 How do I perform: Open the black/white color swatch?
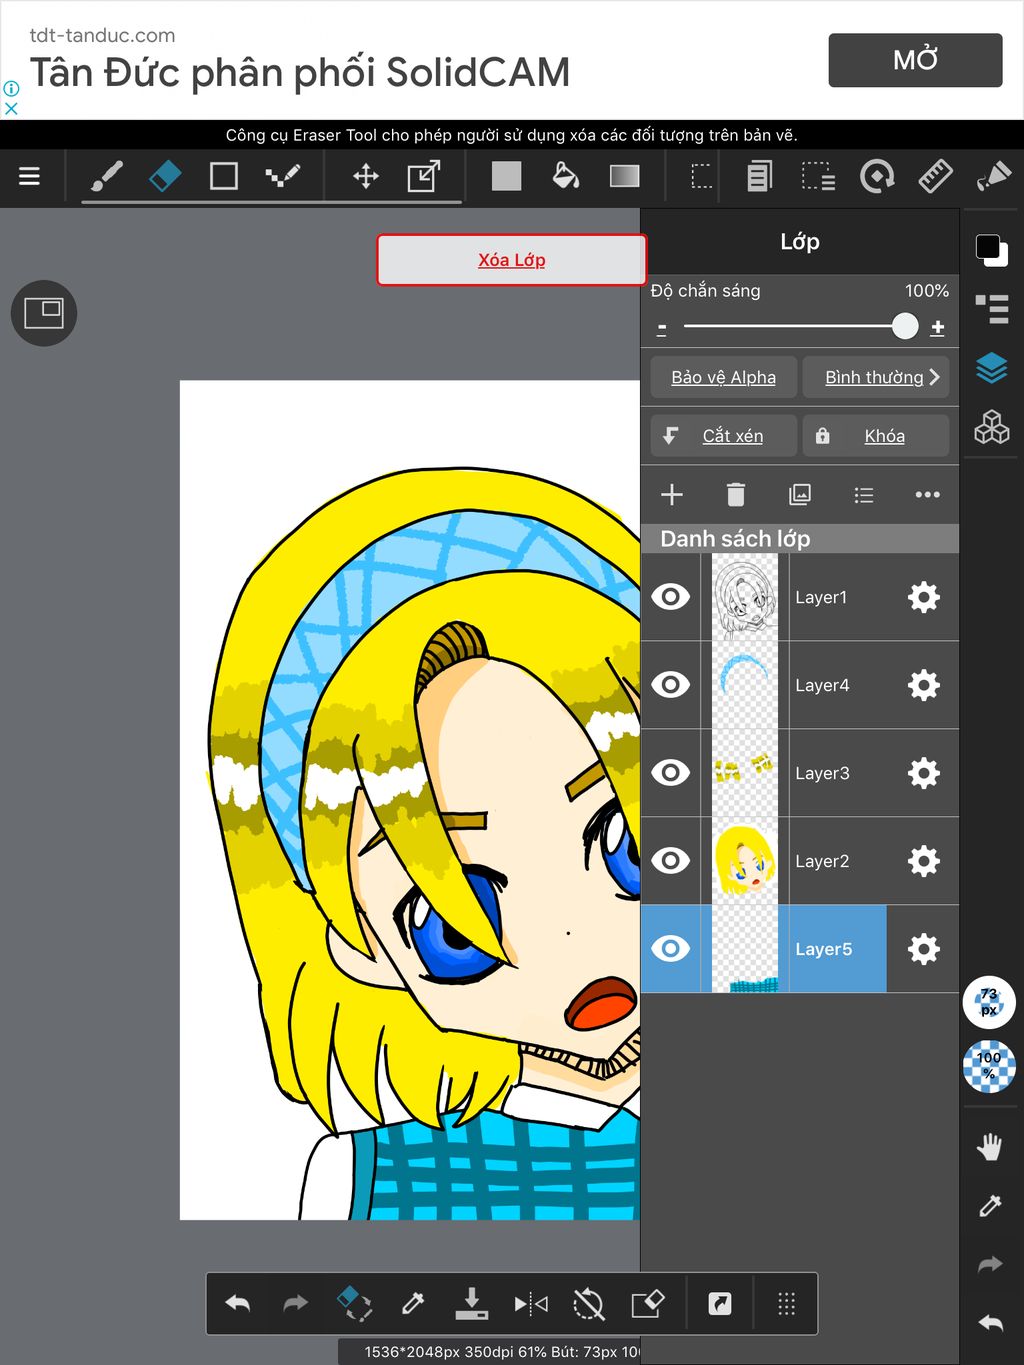[992, 250]
